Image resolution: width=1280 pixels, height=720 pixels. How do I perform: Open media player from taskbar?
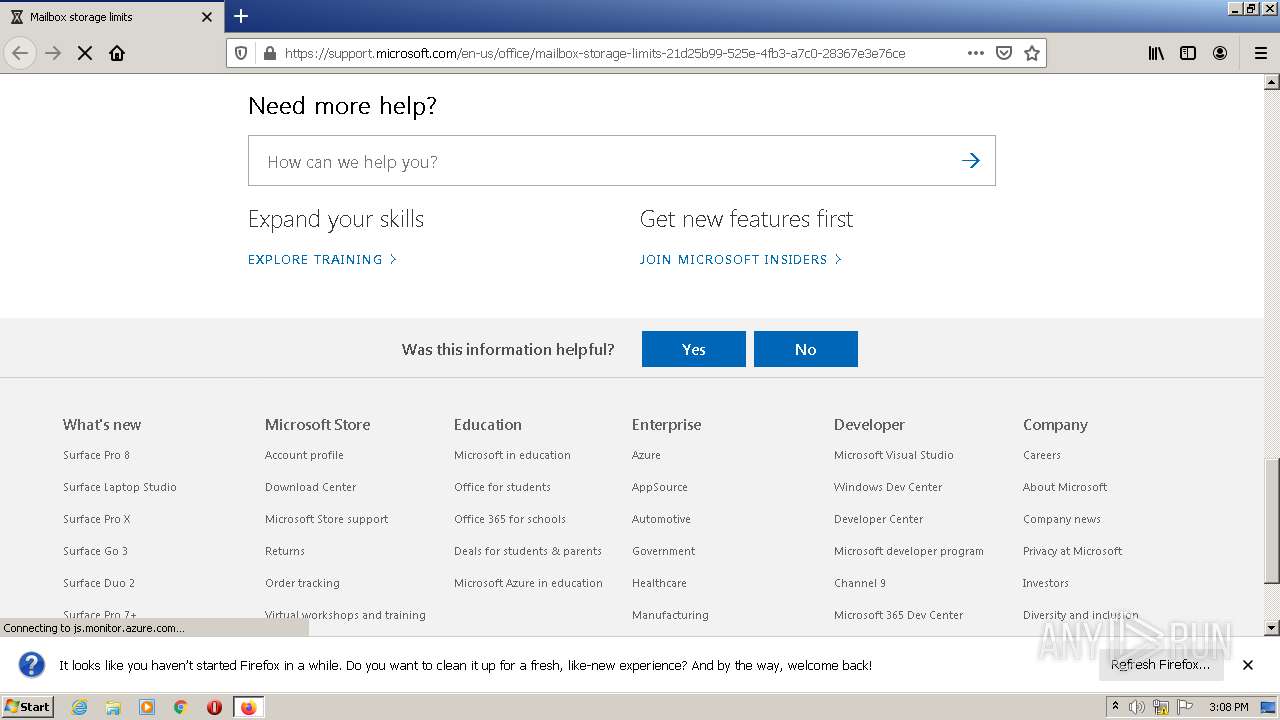pyautogui.click(x=147, y=707)
